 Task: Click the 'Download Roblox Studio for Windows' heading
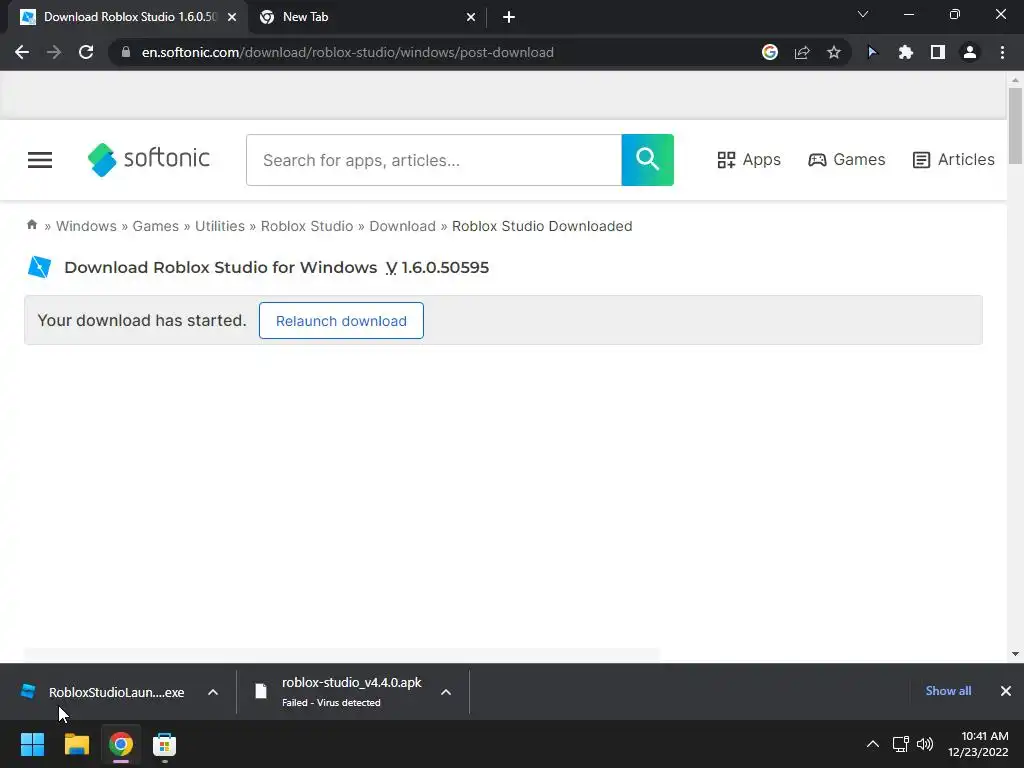coord(221,267)
